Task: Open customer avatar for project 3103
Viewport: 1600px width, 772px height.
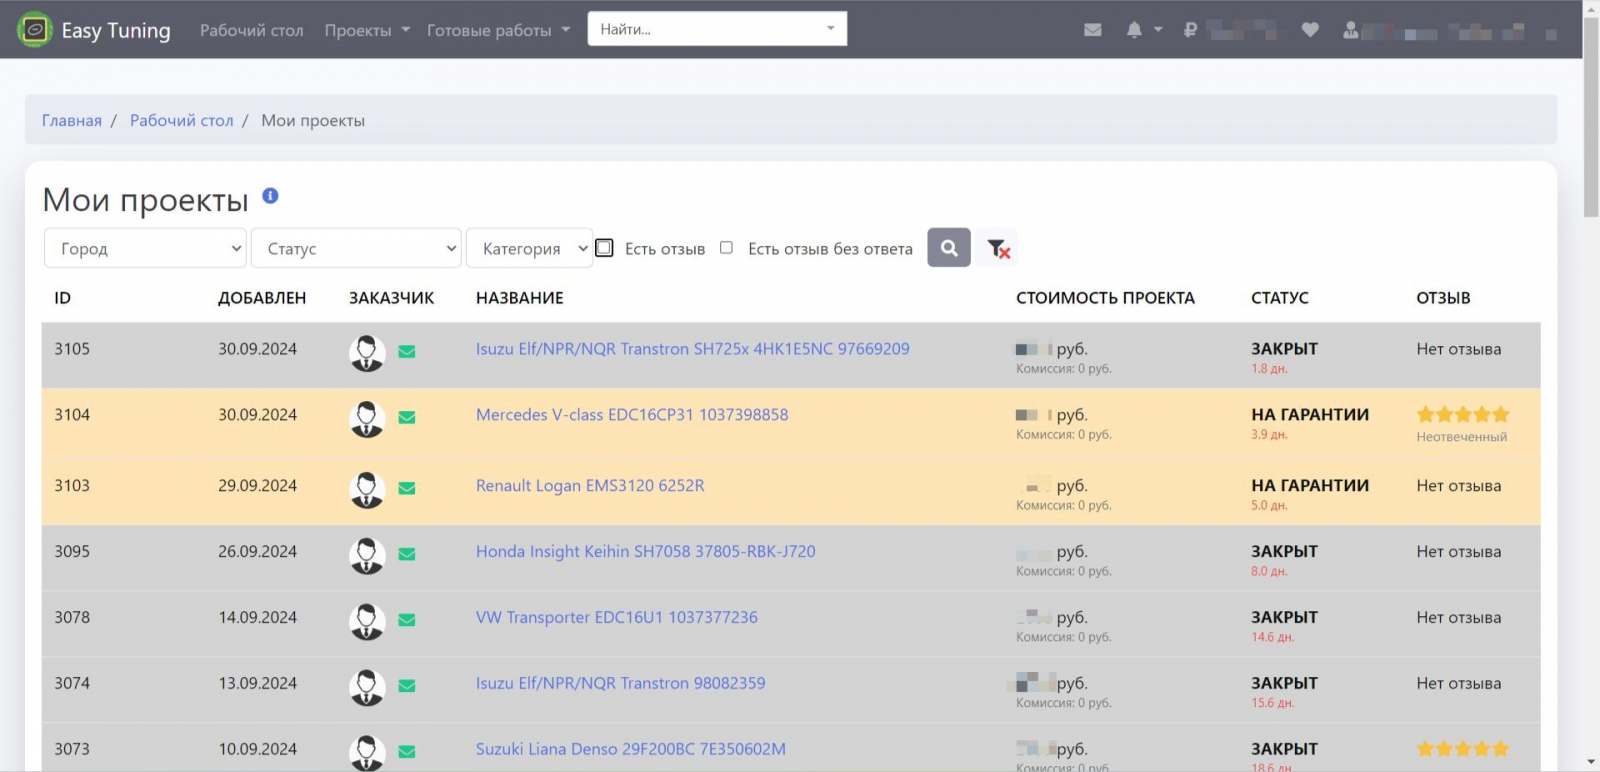Action: click(367, 490)
